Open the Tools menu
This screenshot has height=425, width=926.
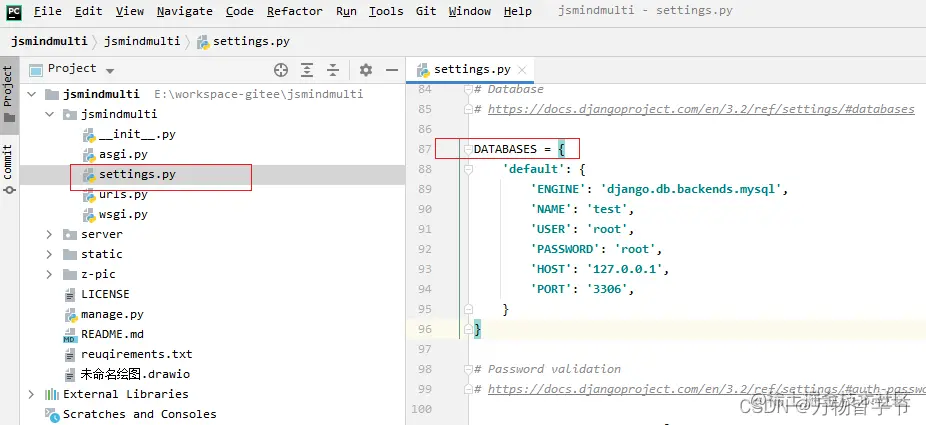386,11
